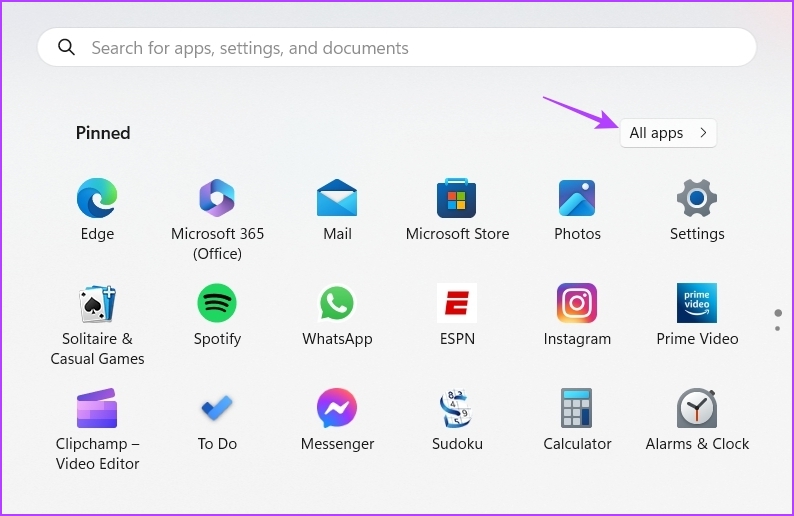Launch Microsoft 365 (Office)

pyautogui.click(x=217, y=199)
